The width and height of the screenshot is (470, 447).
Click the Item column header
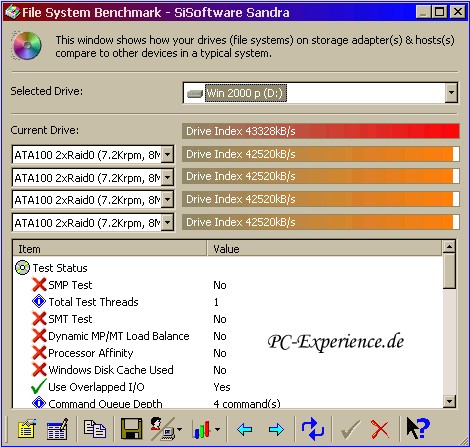click(x=110, y=249)
